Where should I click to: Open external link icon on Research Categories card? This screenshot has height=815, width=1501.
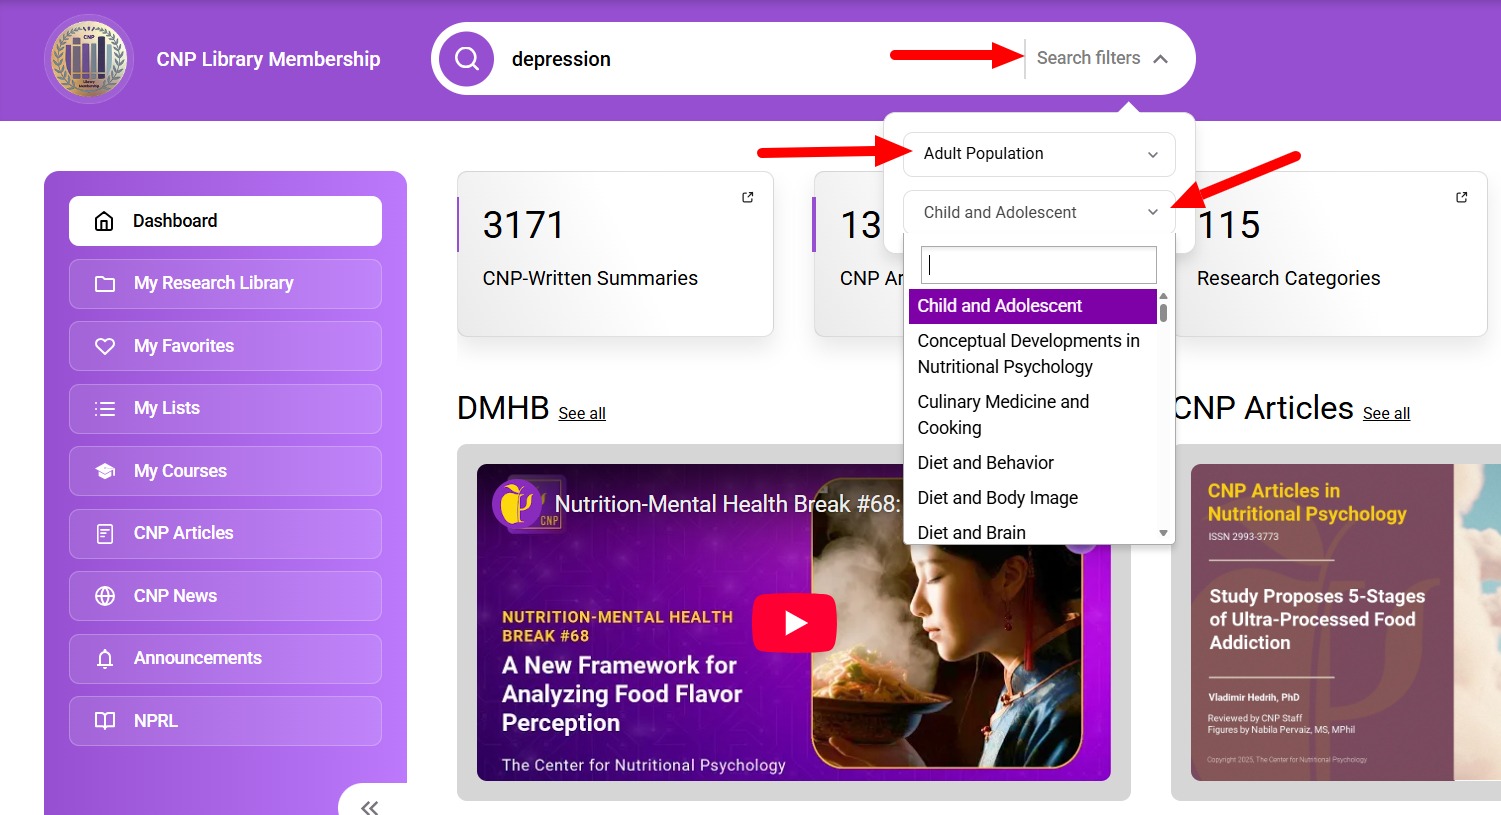pos(1461,197)
